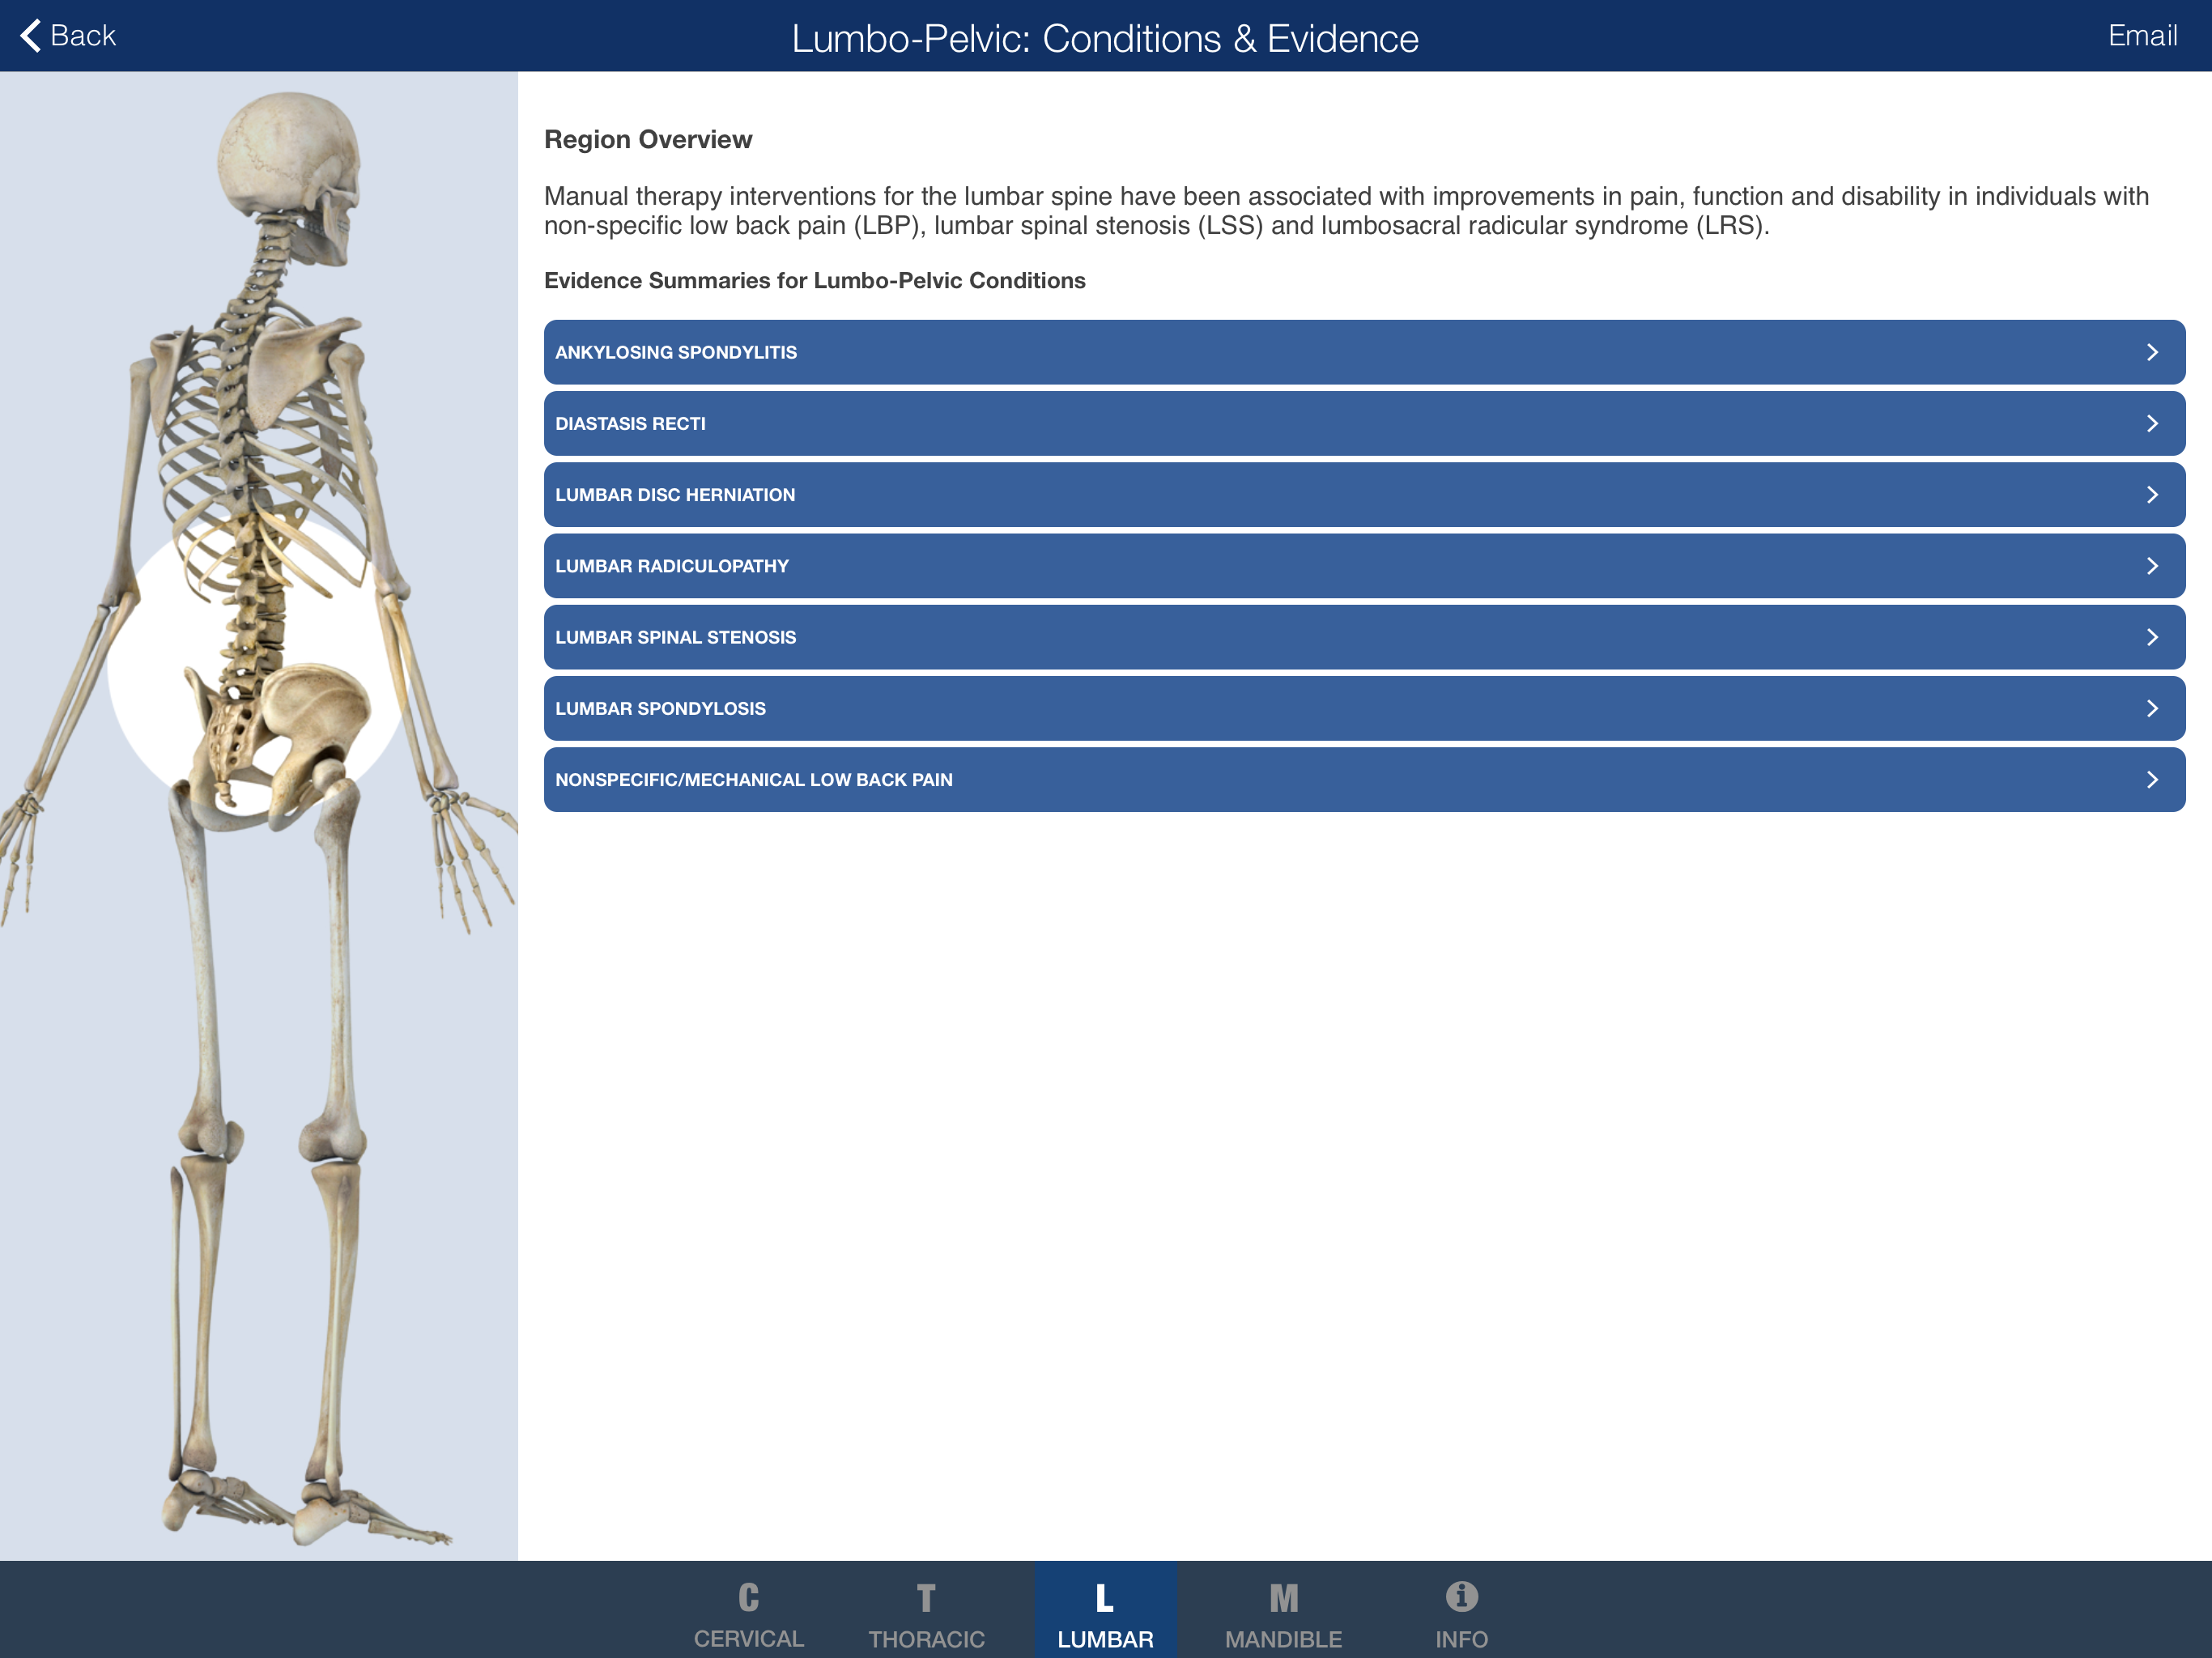Screen dimensions: 2212x1658
Task: Select the Cervical C icon
Action: [748, 1597]
